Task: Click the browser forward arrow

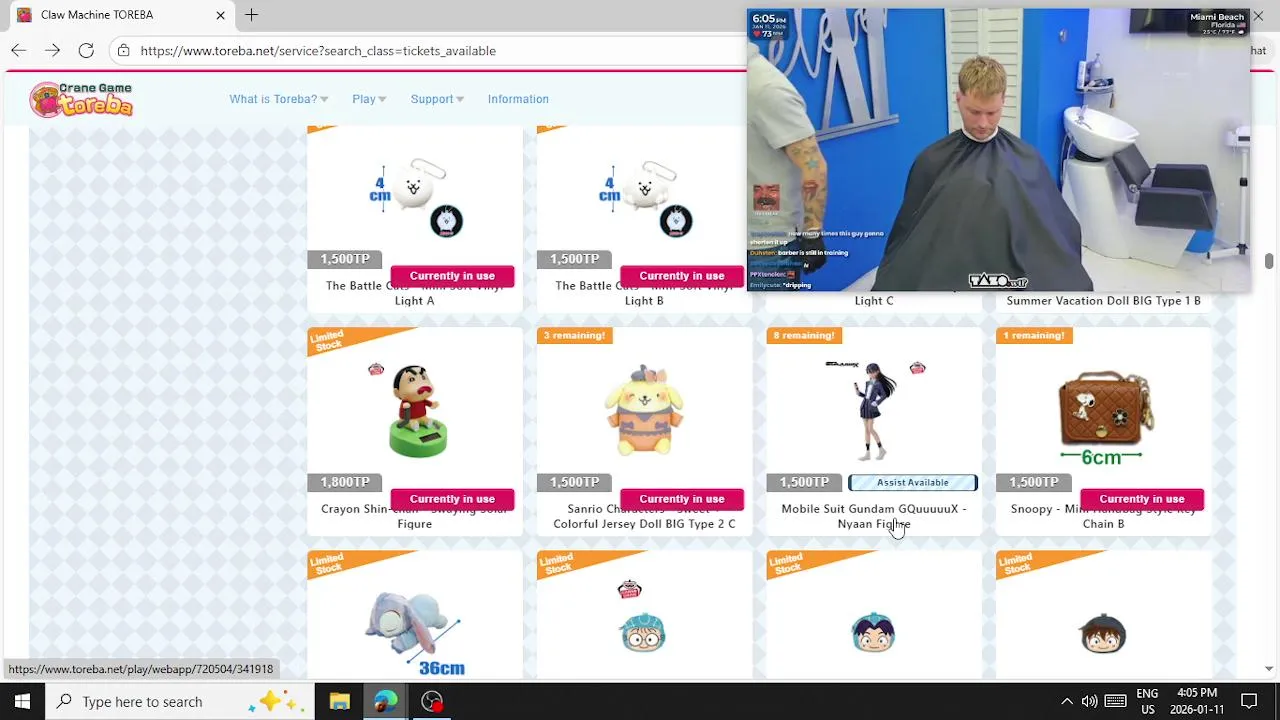Action: (52, 50)
